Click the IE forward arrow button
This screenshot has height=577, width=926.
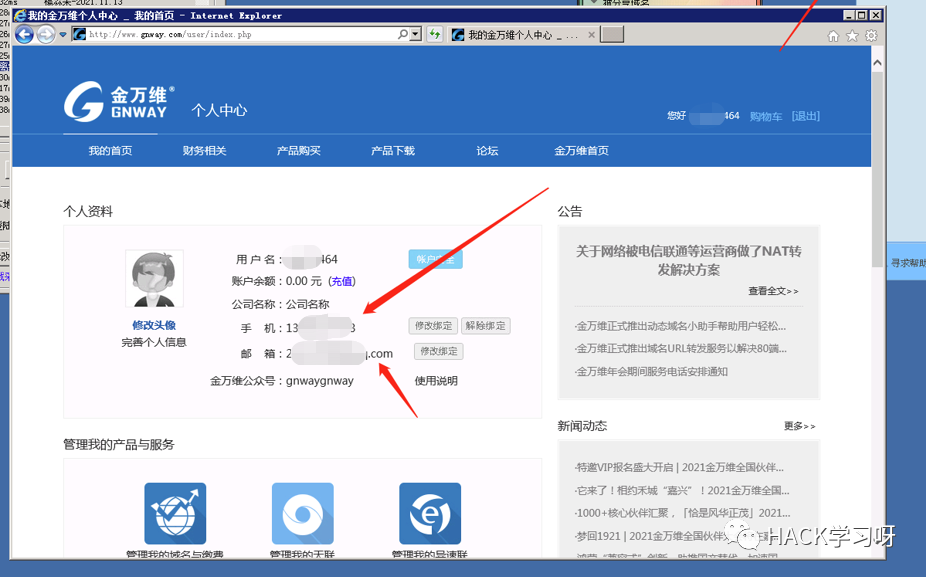[45, 35]
